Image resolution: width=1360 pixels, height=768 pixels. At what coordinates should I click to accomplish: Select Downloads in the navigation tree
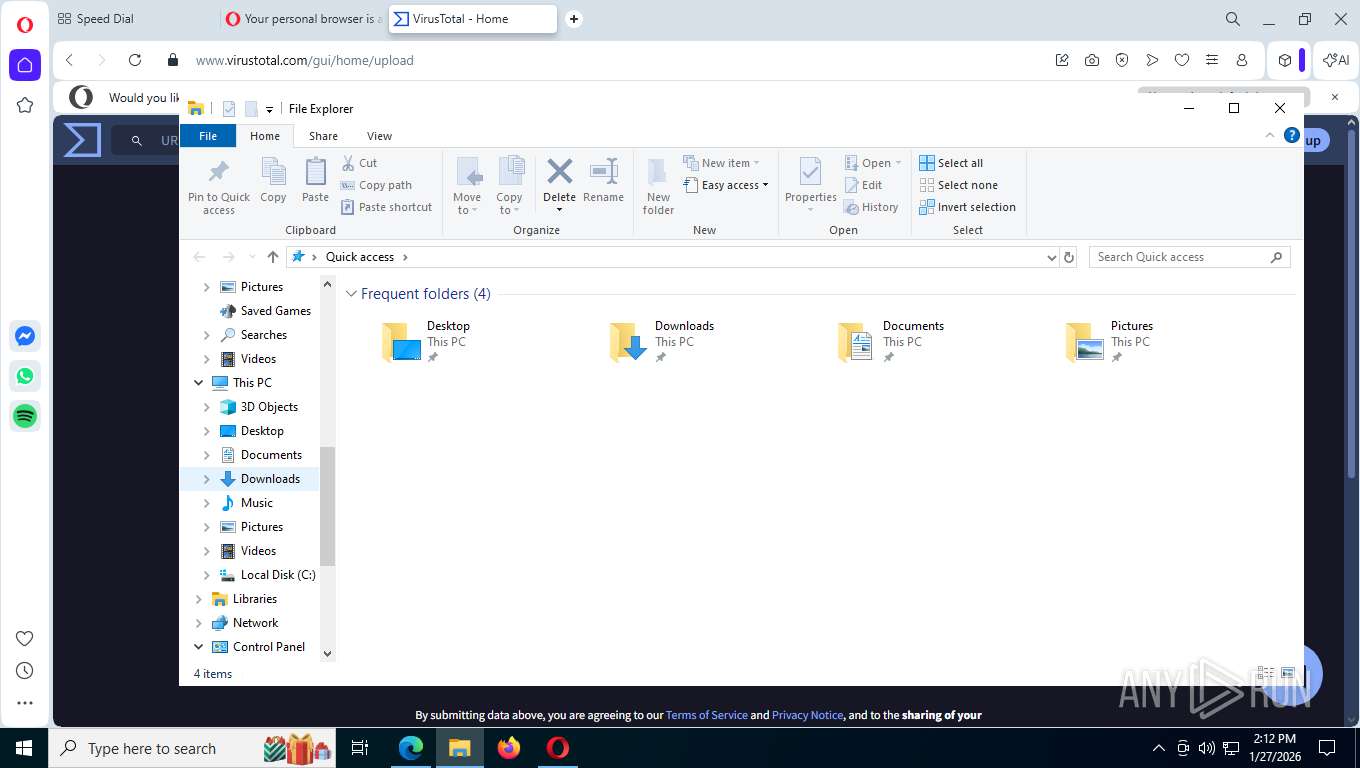pyautogui.click(x=270, y=479)
